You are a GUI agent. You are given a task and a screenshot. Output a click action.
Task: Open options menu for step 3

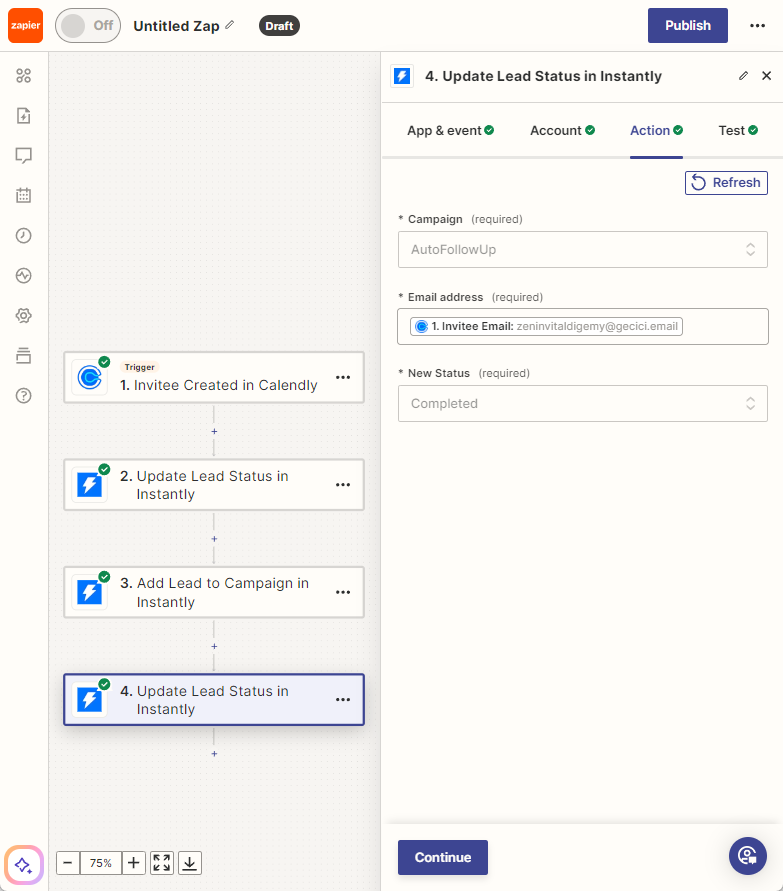click(x=343, y=592)
